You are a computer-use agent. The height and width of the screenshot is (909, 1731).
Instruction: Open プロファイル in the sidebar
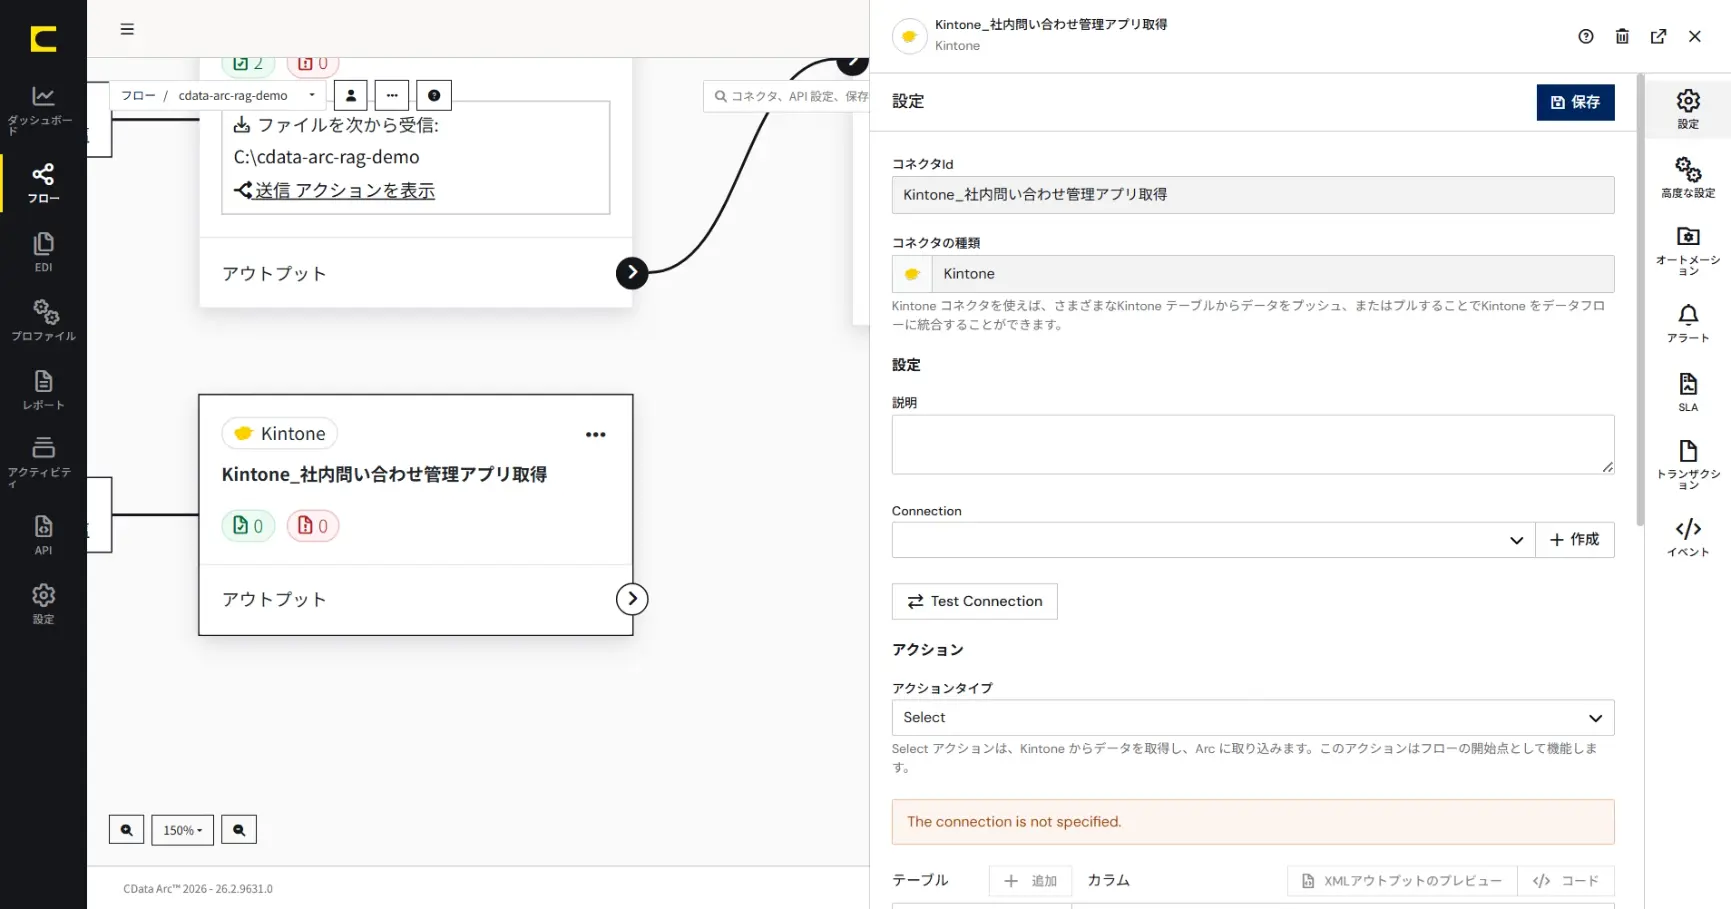tap(43, 320)
